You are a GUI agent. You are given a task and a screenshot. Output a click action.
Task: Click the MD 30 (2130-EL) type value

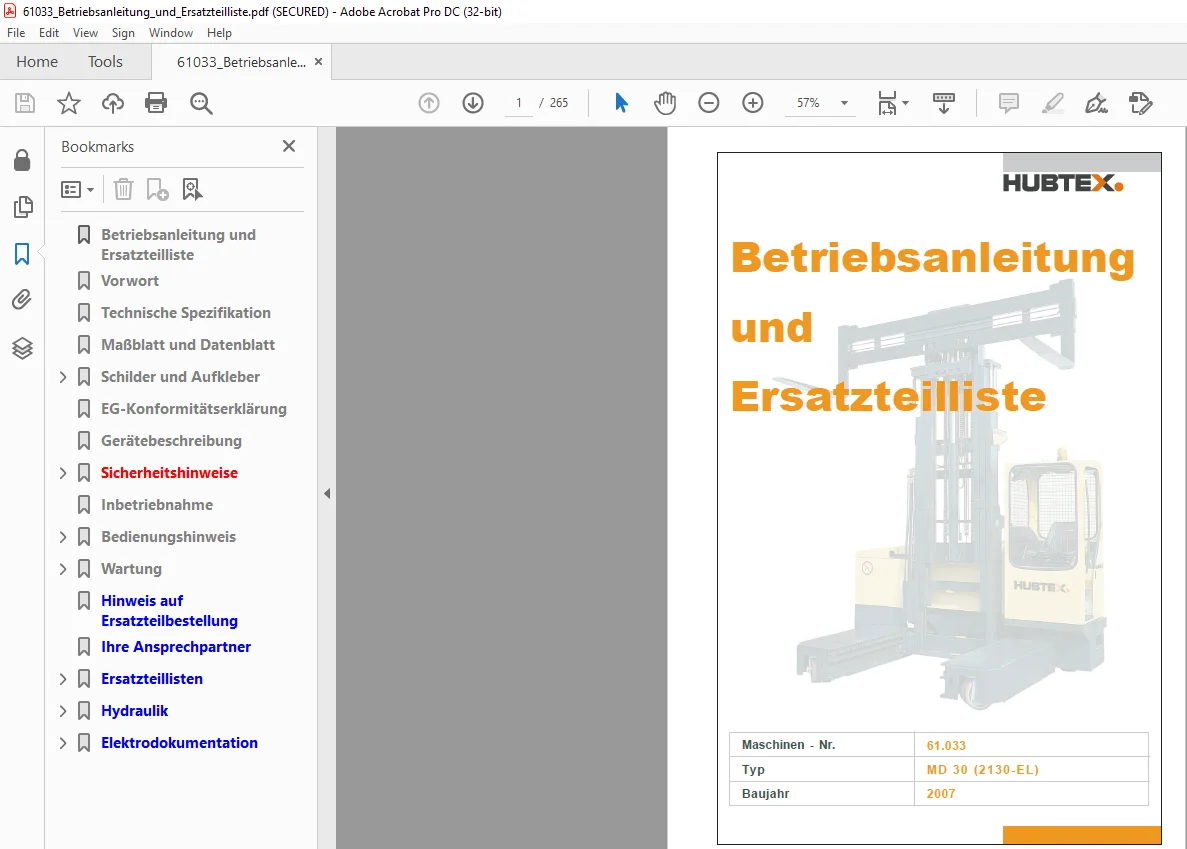983,770
